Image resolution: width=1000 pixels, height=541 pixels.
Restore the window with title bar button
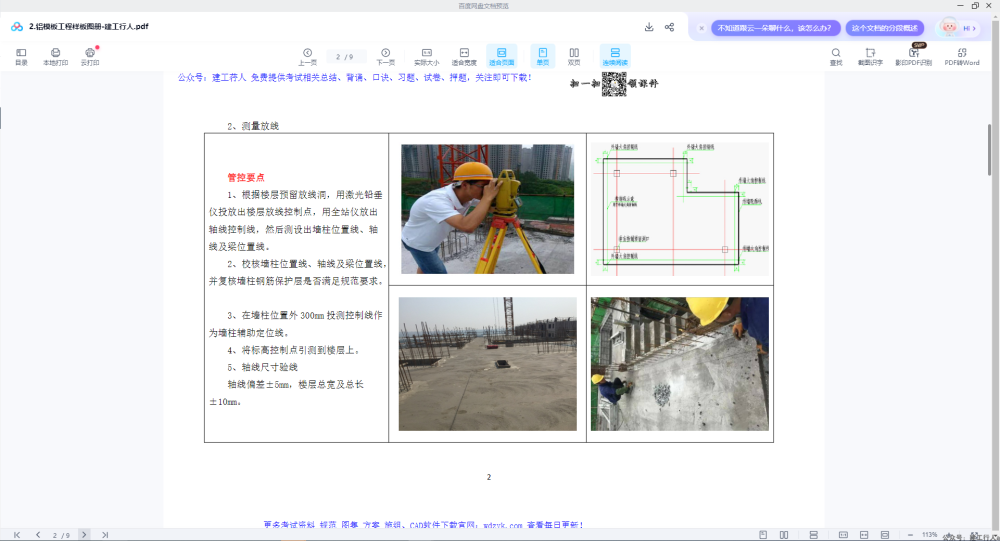coord(975,6)
